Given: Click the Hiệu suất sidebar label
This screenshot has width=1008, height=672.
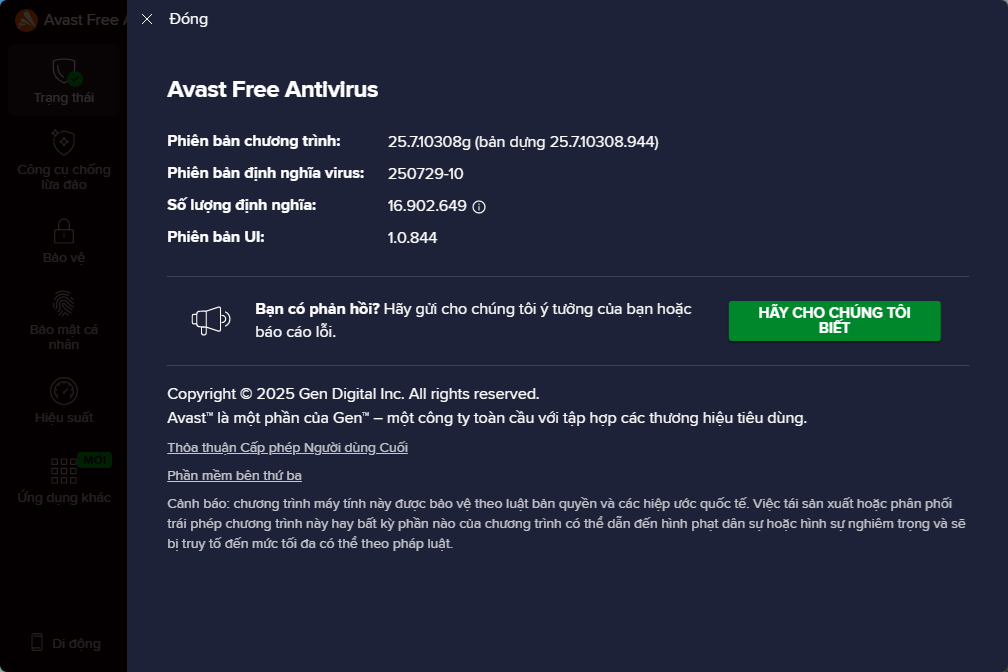Looking at the screenshot, I should (64, 418).
